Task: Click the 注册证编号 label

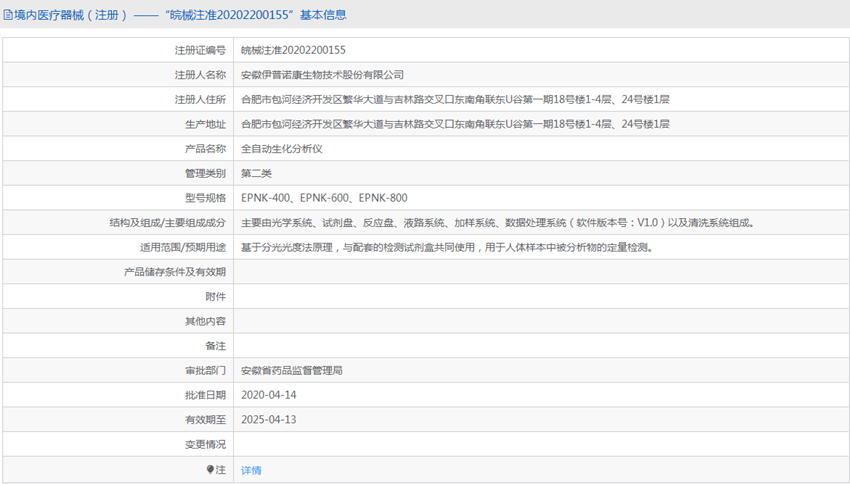Action: coord(200,50)
